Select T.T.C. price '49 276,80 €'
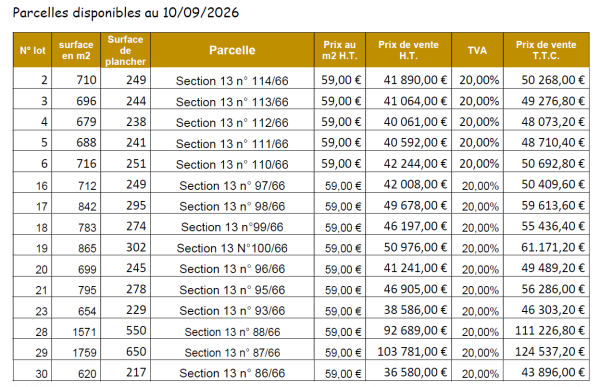The width and height of the screenshot is (600, 387). [x=553, y=101]
